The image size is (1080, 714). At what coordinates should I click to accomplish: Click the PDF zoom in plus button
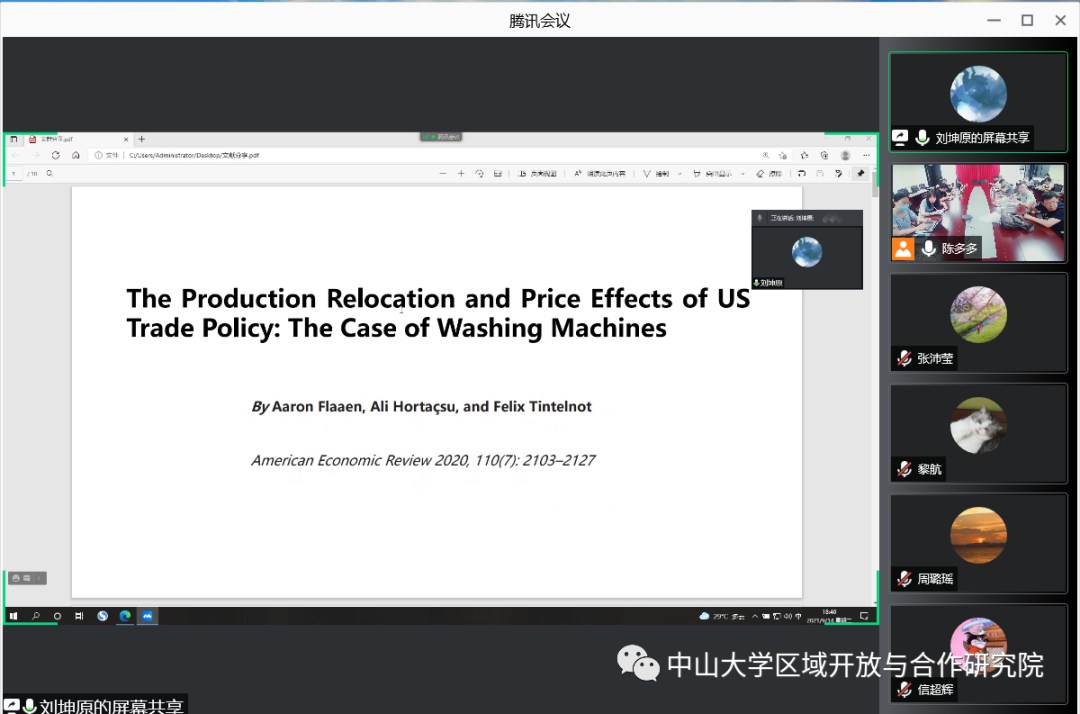coord(461,174)
